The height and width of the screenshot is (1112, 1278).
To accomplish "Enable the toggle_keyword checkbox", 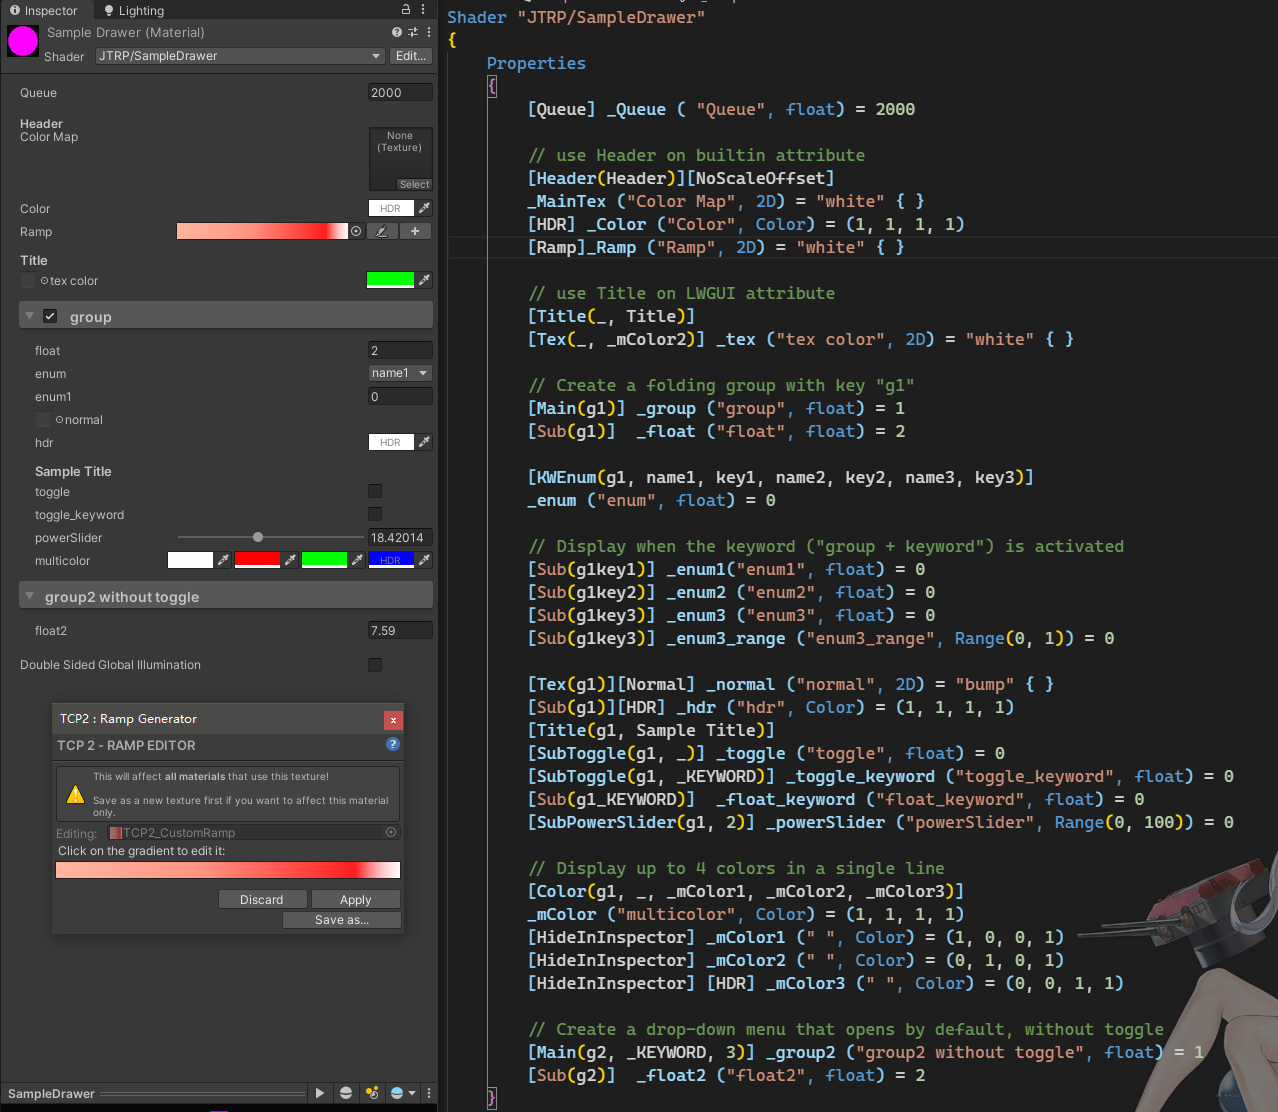I will click(x=375, y=514).
